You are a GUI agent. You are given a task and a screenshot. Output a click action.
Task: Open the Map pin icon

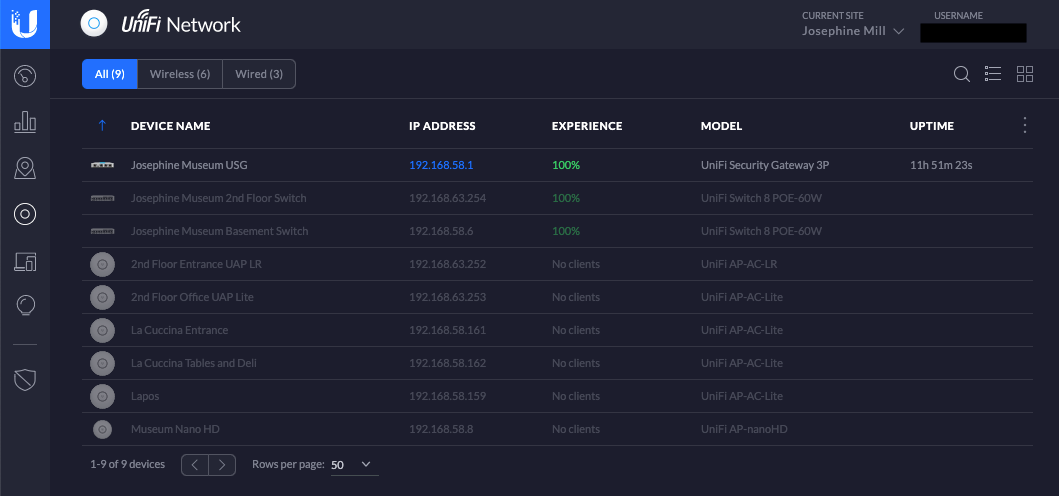25,168
